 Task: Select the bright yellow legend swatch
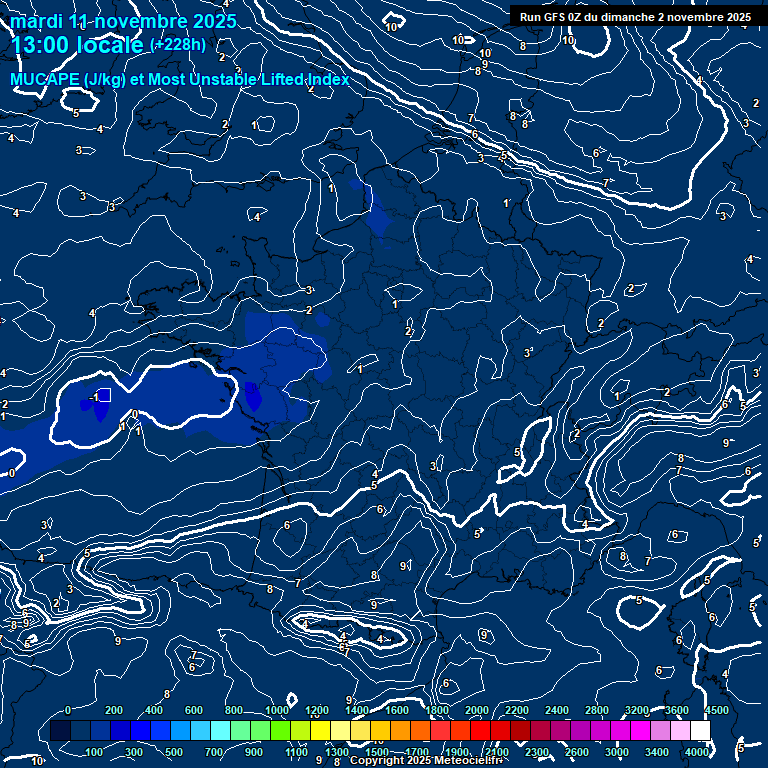[320, 731]
